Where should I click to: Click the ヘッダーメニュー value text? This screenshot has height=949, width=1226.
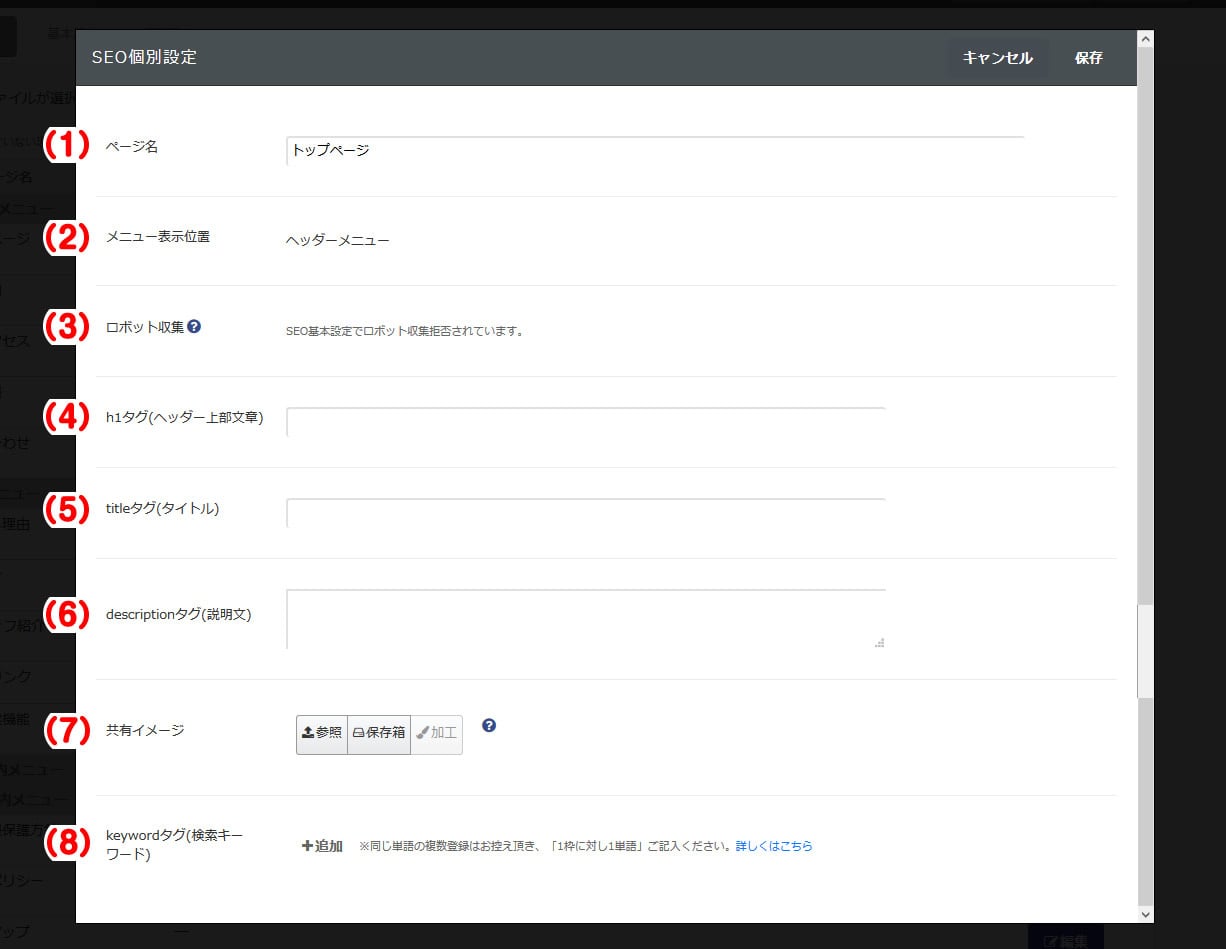pos(338,241)
